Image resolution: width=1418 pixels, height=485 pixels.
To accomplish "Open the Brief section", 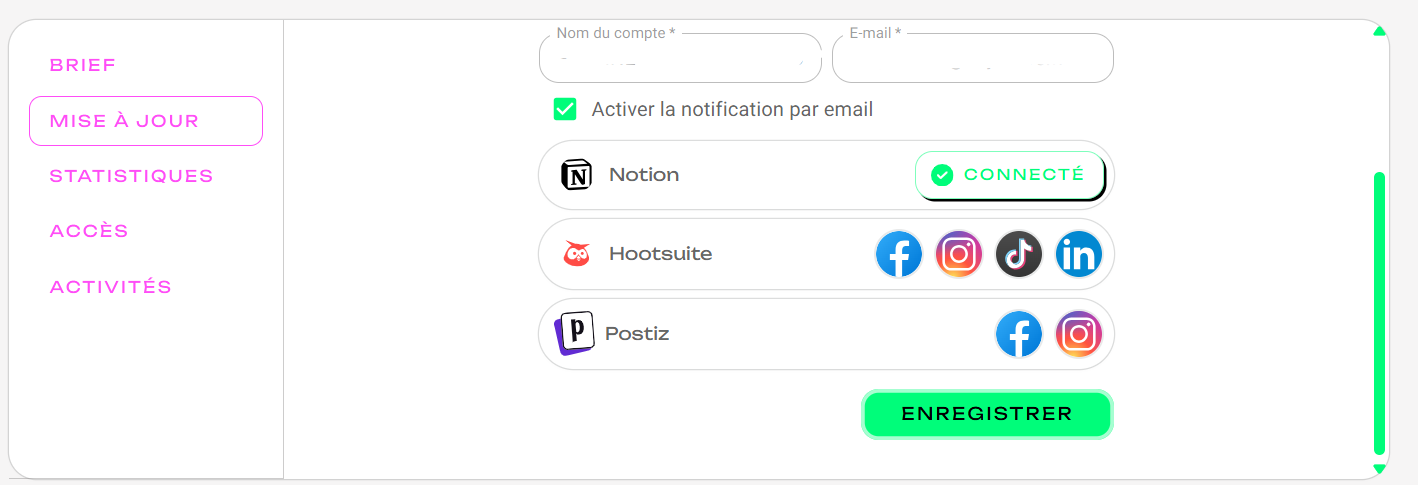I will tap(83, 66).
